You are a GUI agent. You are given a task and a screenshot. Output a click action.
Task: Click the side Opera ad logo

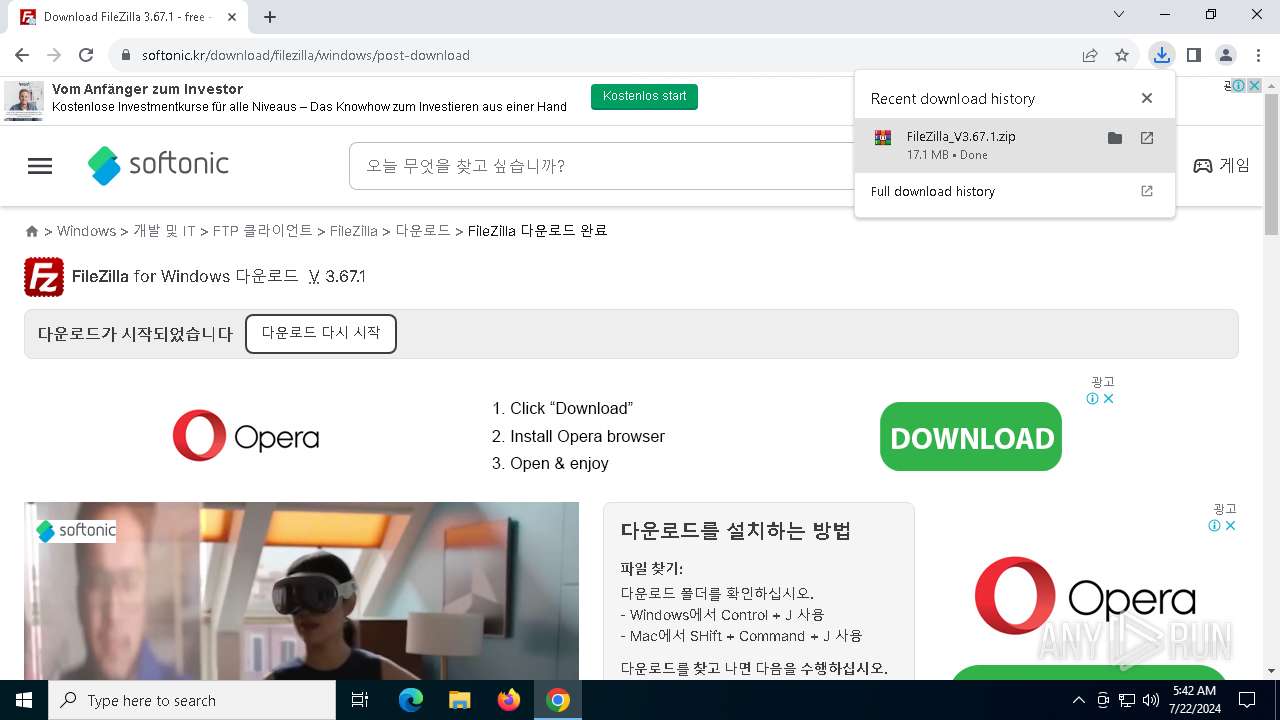pos(1085,597)
